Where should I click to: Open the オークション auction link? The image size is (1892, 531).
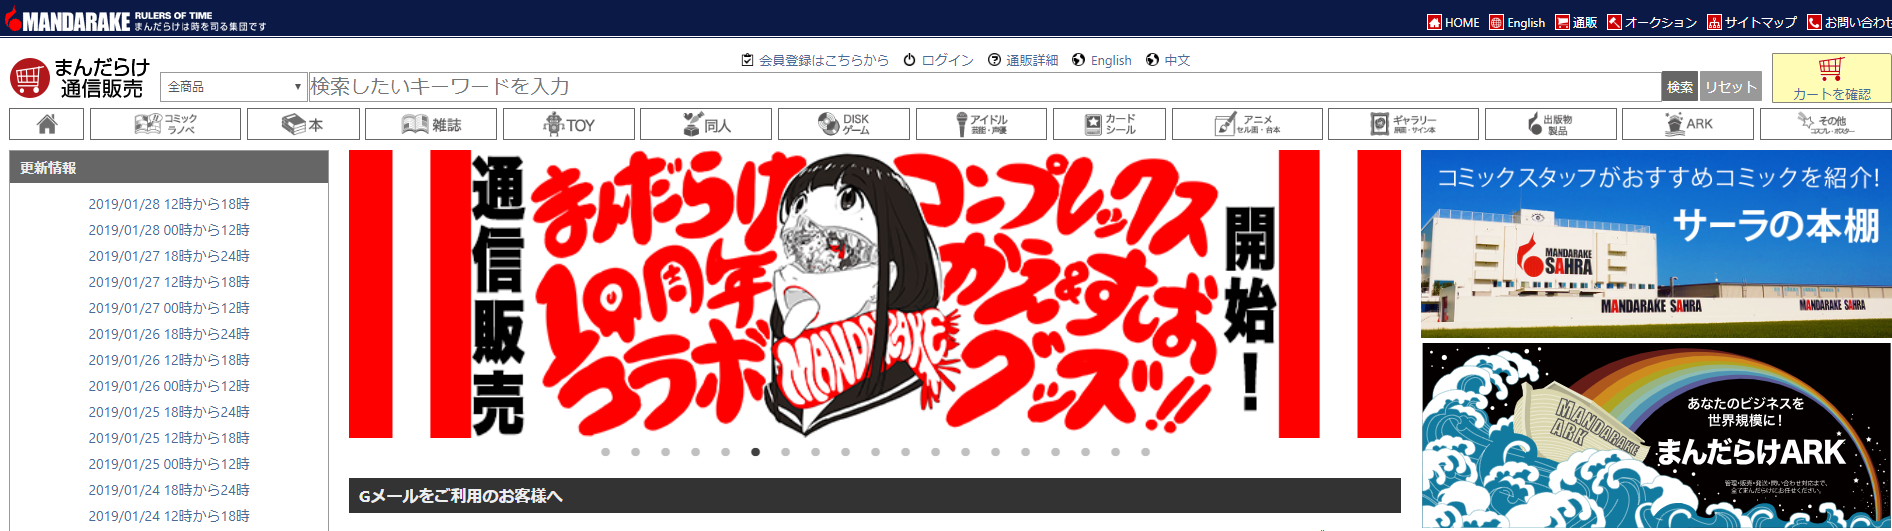click(x=1652, y=22)
